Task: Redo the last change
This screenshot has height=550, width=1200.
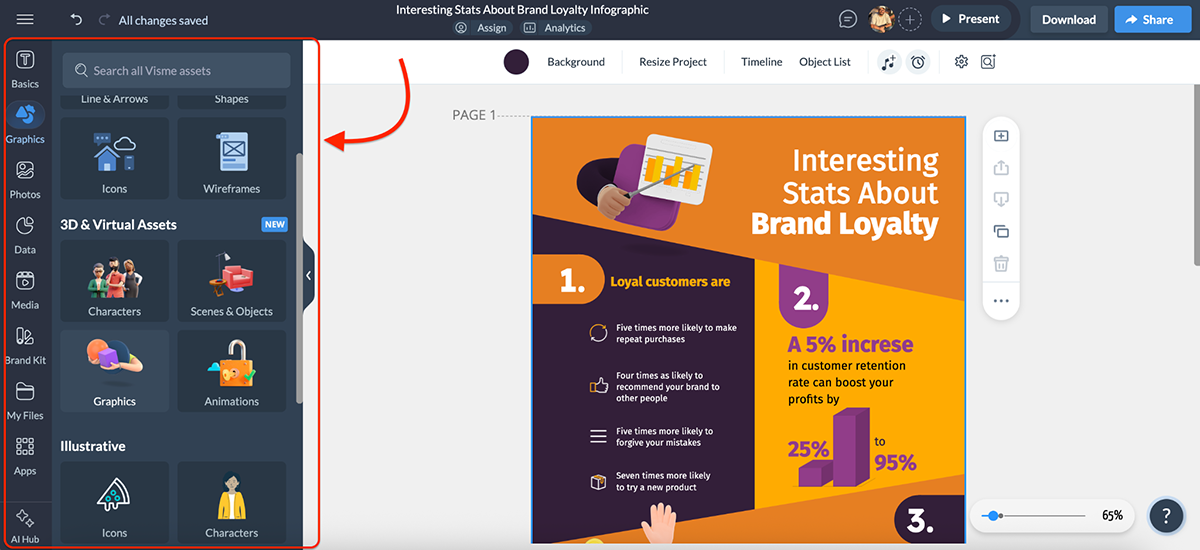Action: 105,19
